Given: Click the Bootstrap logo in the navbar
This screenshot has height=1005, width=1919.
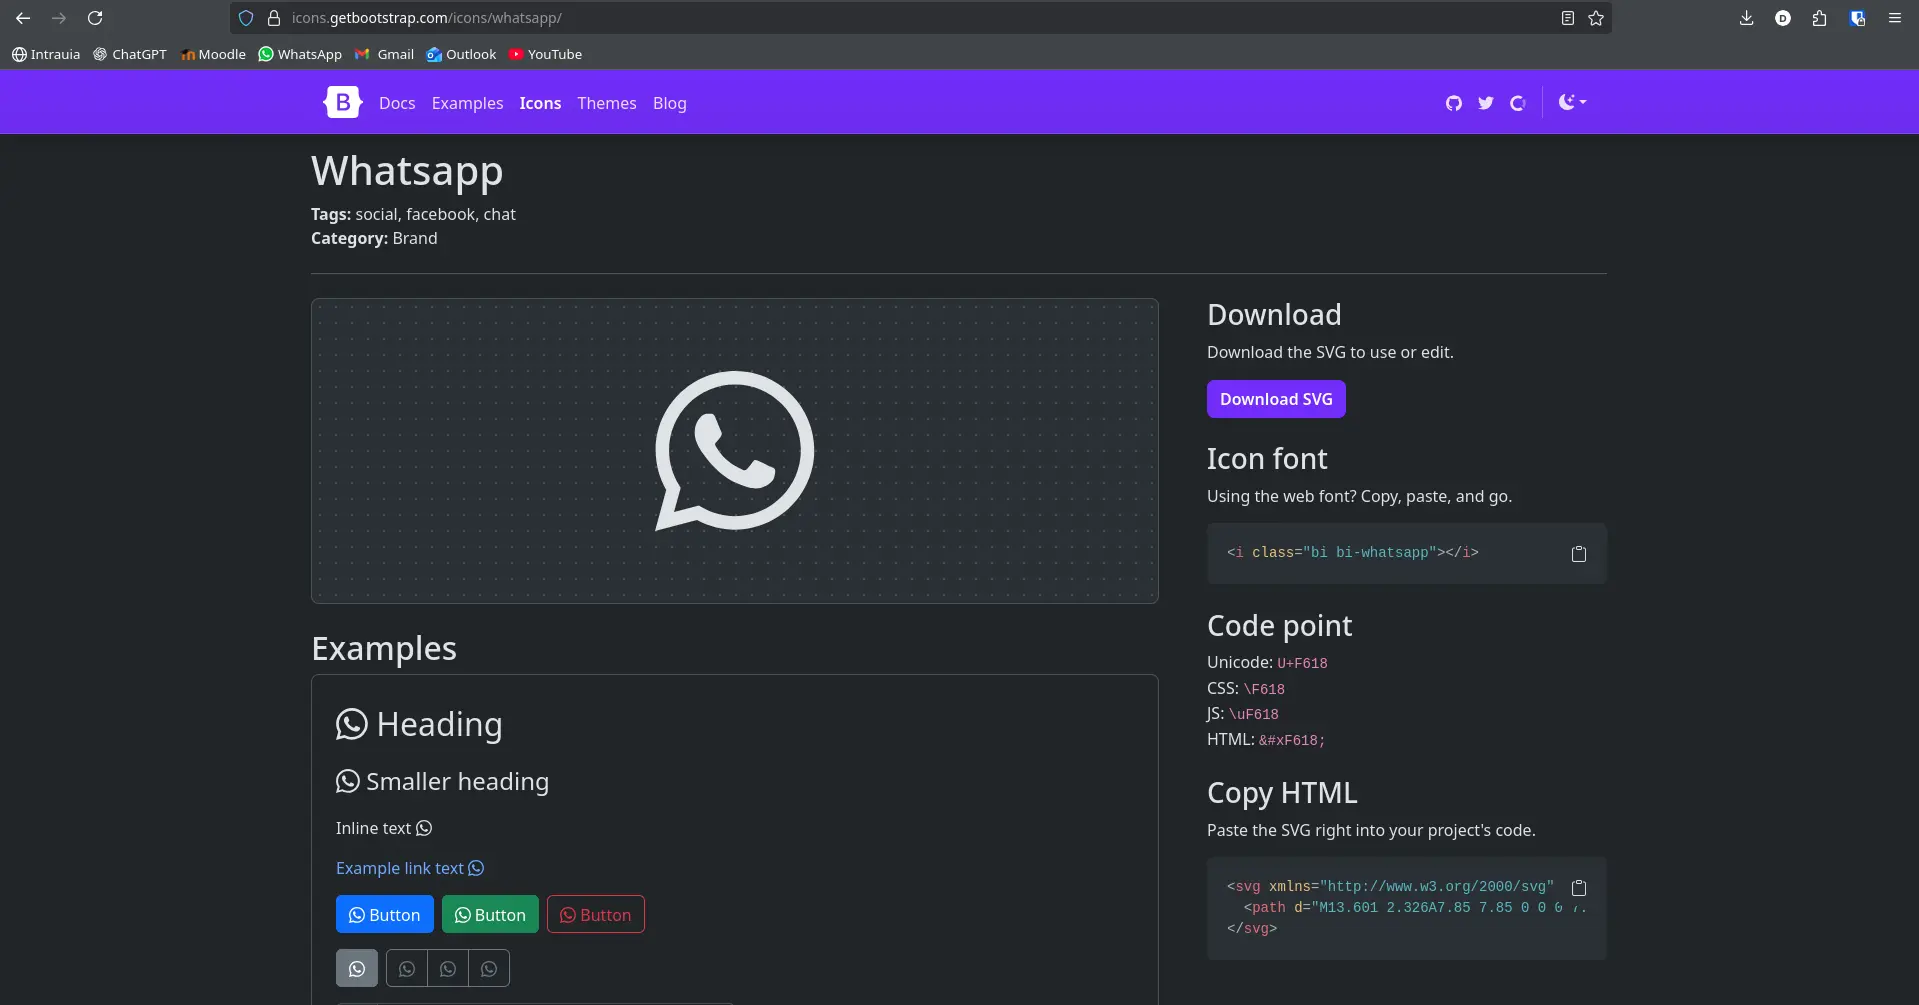Looking at the screenshot, I should (x=342, y=101).
